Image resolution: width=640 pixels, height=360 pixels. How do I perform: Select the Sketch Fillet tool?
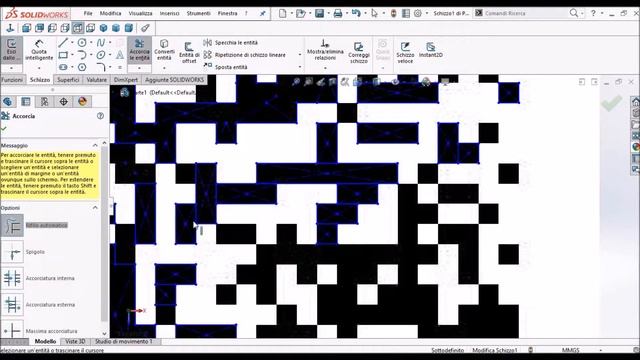pyautogui.click(x=101, y=67)
